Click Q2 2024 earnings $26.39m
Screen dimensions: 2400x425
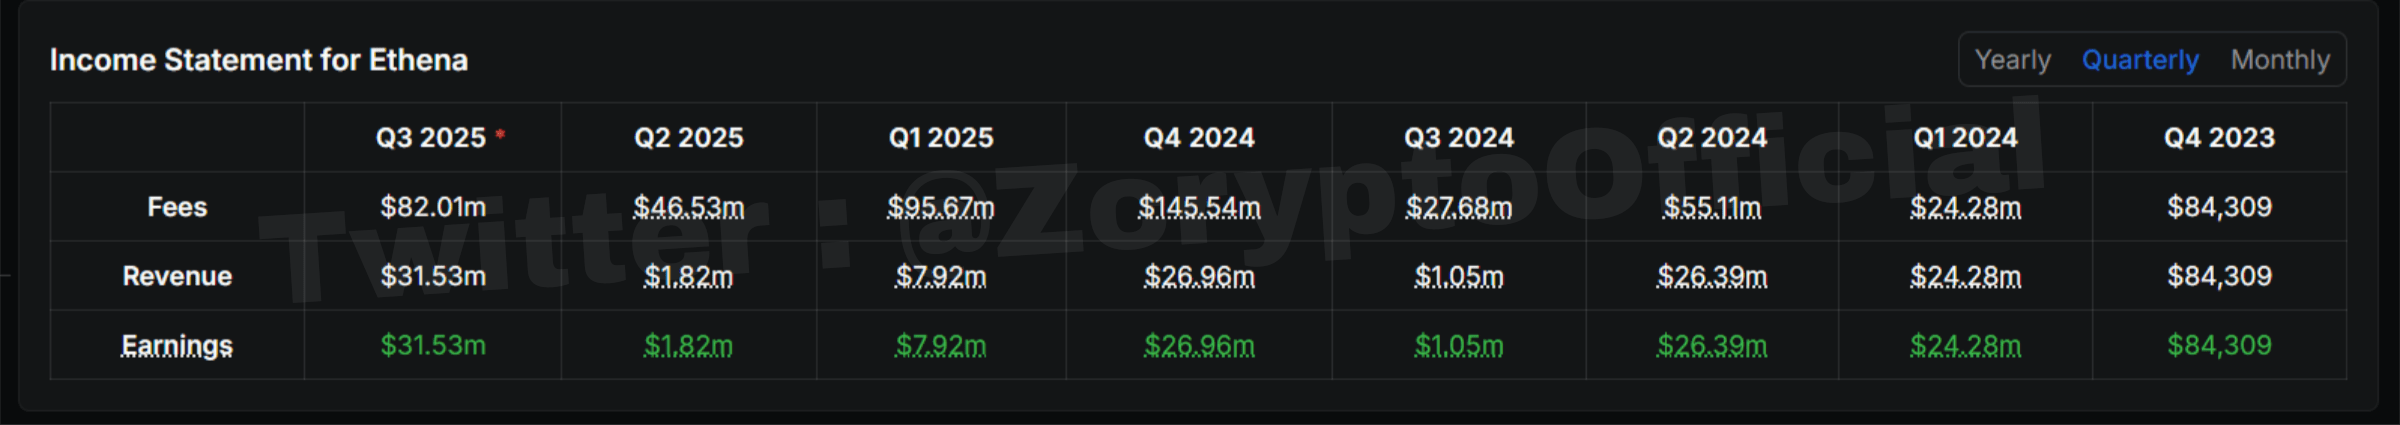tap(1712, 346)
